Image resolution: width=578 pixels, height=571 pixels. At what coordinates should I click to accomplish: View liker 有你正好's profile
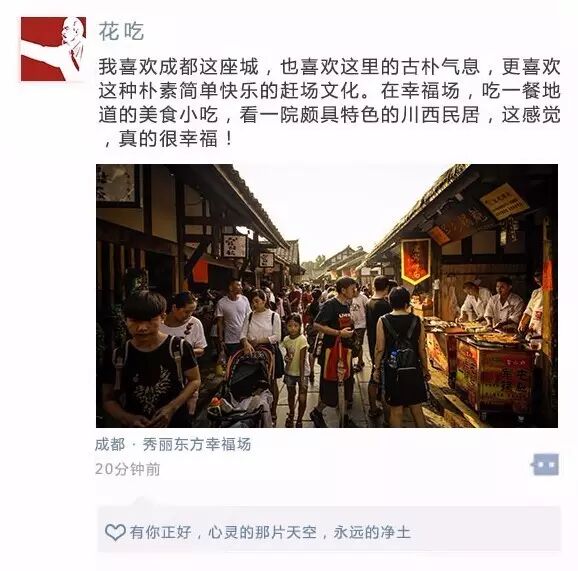pyautogui.click(x=160, y=532)
